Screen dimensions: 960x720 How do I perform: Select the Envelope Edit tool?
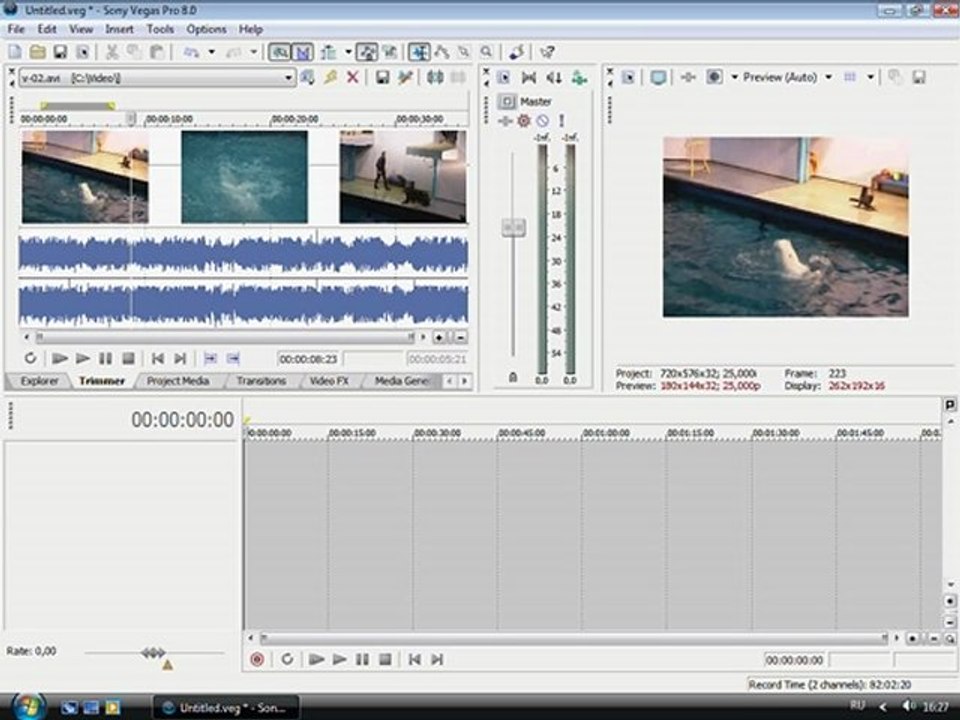[441, 52]
